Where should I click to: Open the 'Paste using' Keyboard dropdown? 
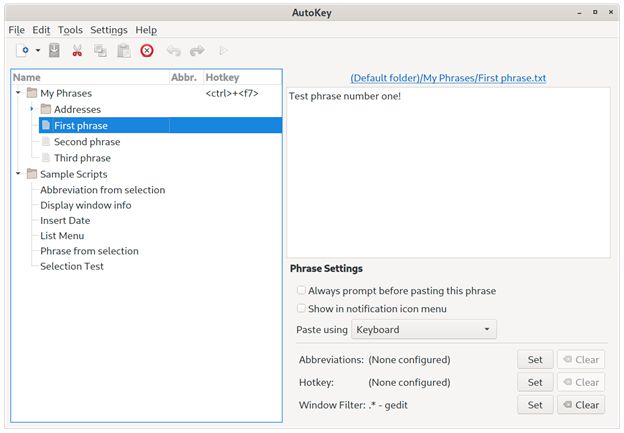point(424,330)
